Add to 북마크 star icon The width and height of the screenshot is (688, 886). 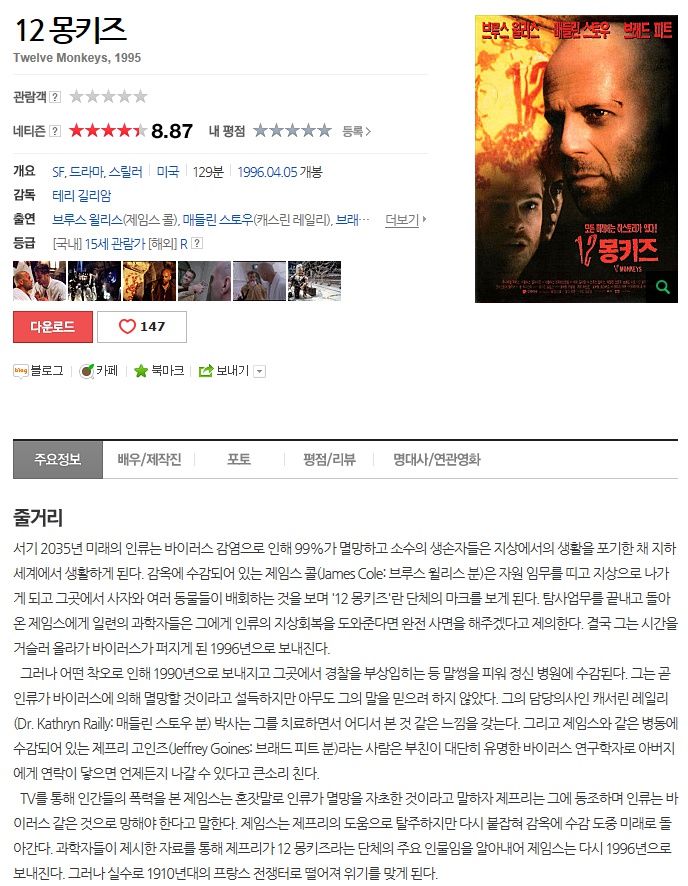point(141,371)
